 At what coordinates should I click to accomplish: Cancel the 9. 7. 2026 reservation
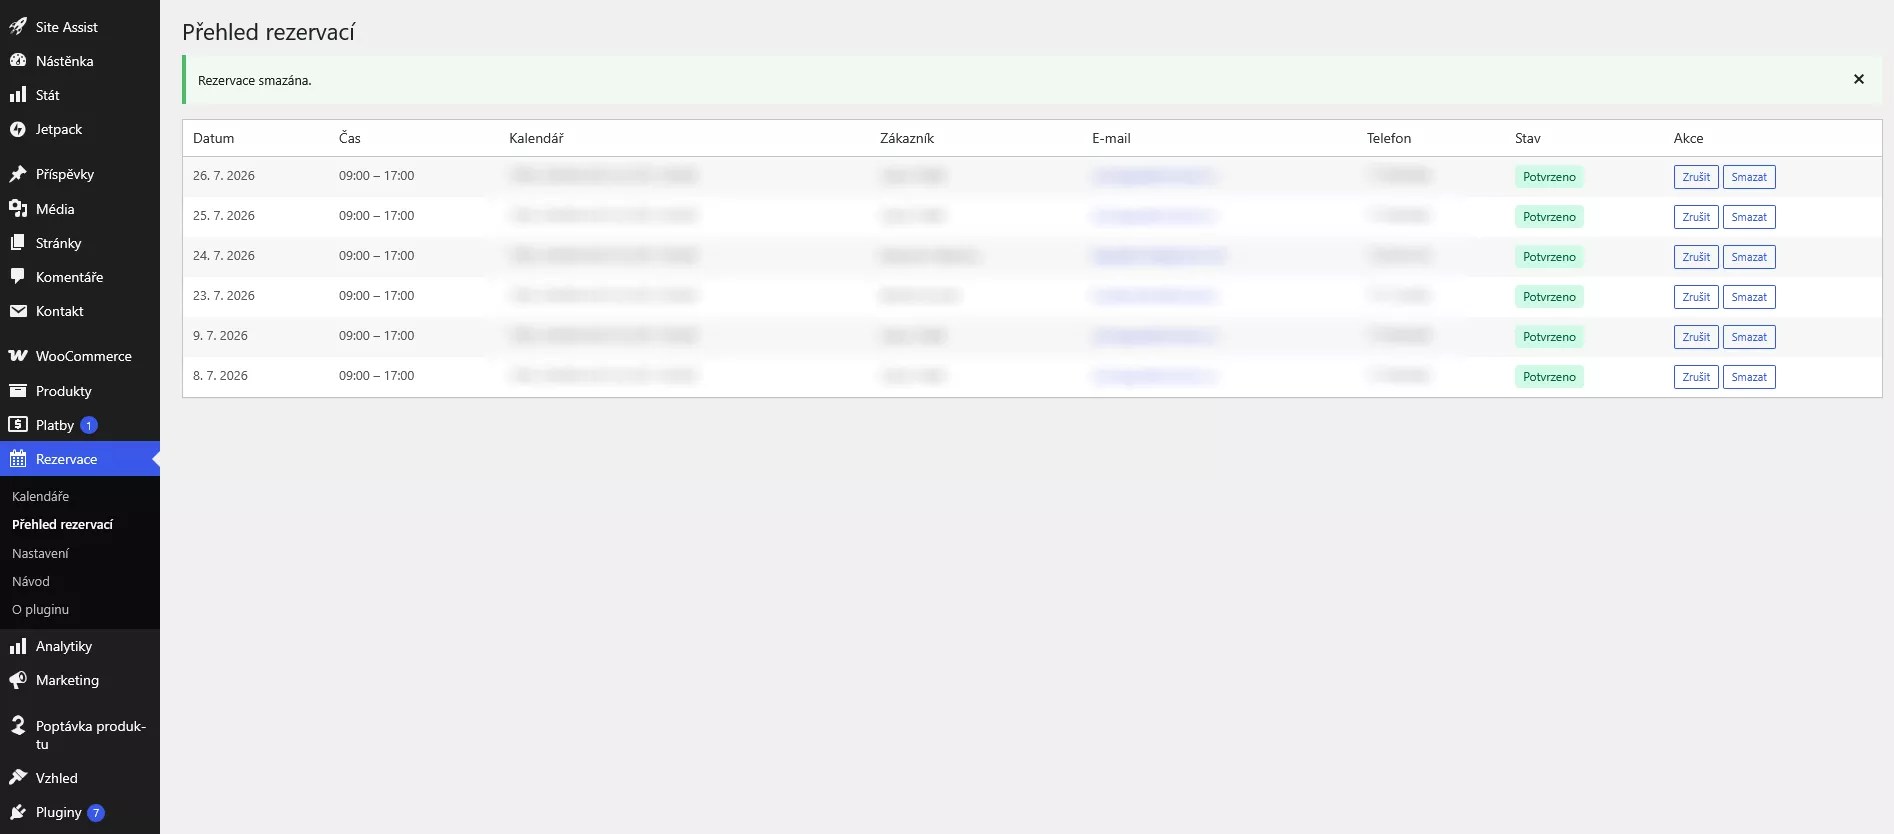tap(1696, 337)
